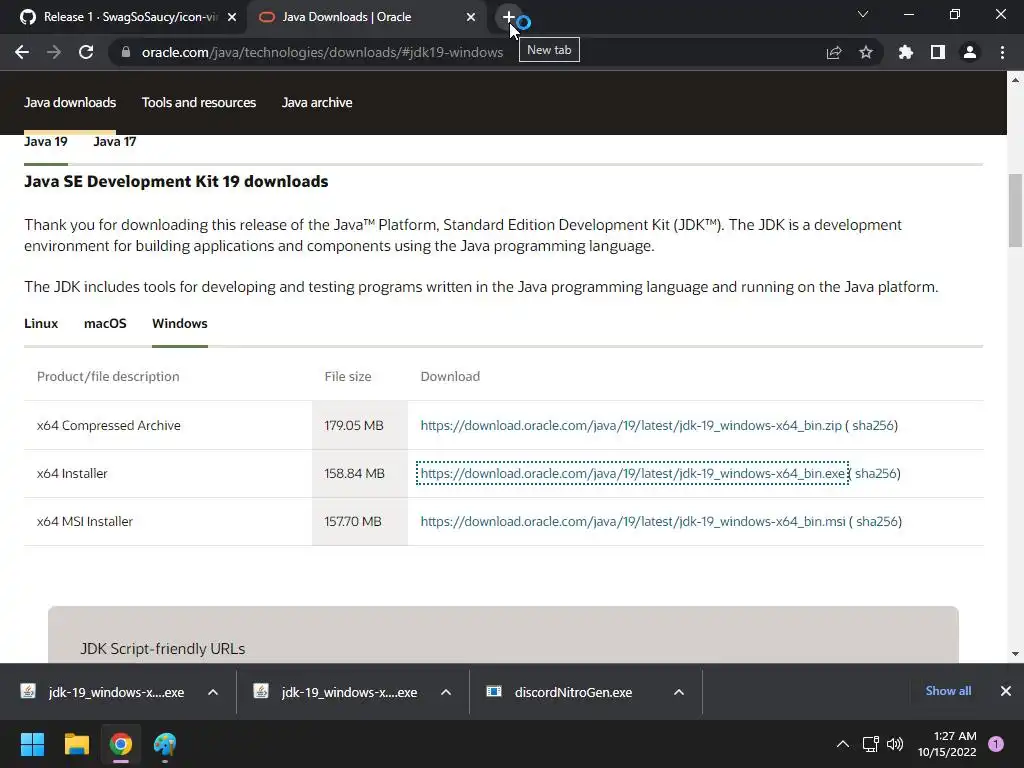Screen dimensions: 1024x768
Task: Click the x64 MSI Installer description
Action: click(85, 521)
